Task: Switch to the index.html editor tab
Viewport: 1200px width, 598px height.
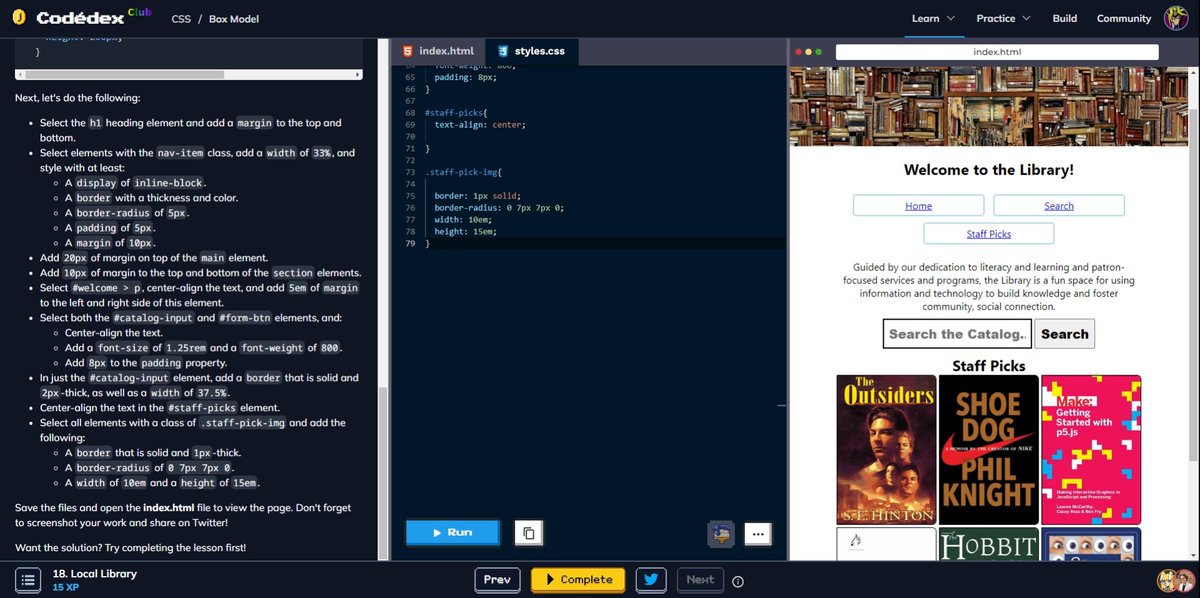Action: click(437, 51)
